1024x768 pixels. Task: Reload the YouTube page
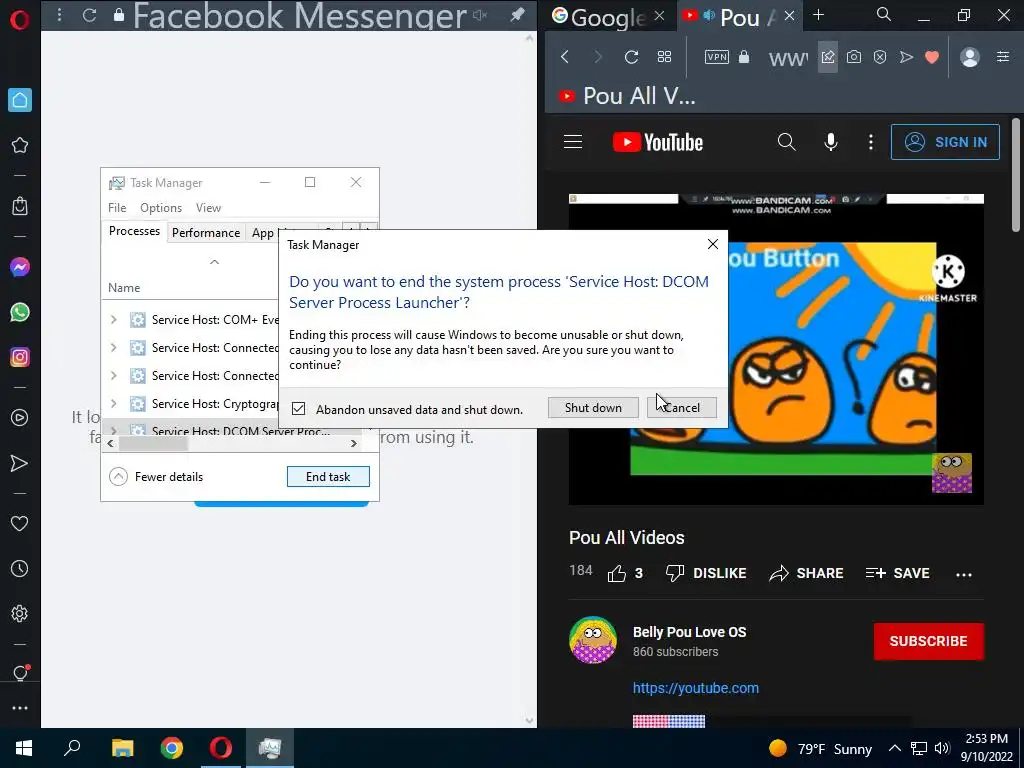point(631,57)
